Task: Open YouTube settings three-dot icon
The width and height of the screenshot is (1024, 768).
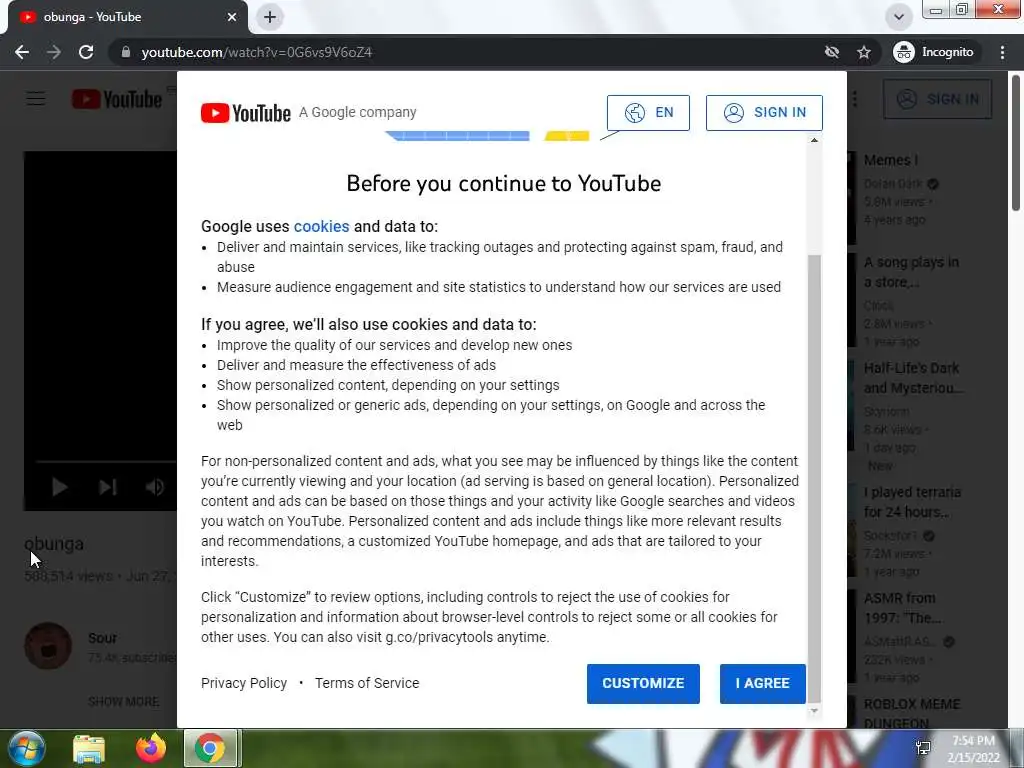Action: point(855,99)
